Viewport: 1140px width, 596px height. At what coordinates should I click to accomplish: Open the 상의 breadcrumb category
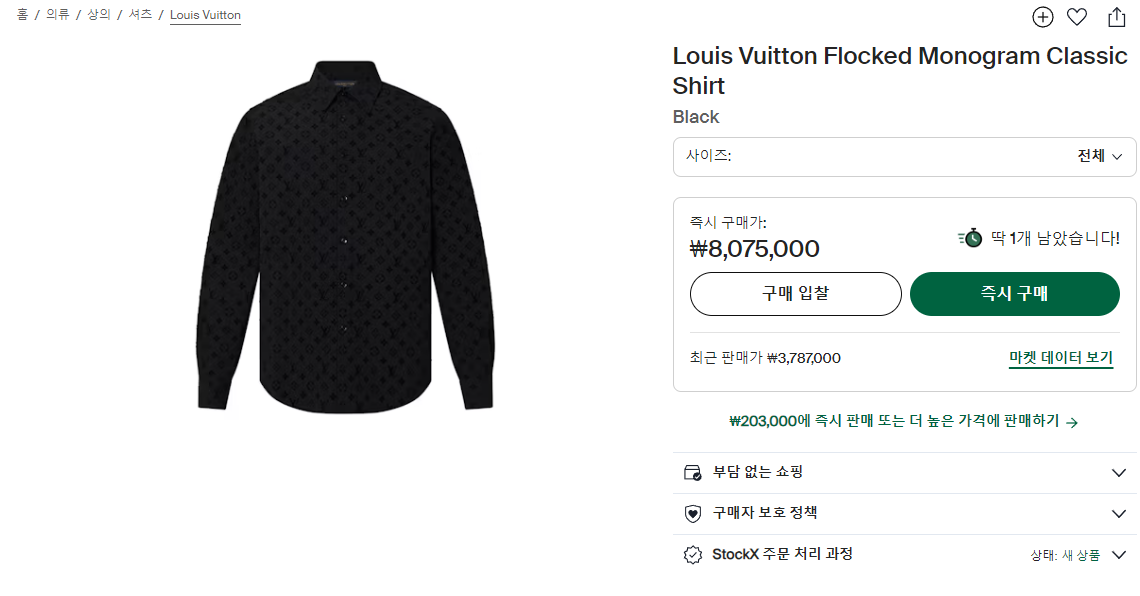coord(98,15)
